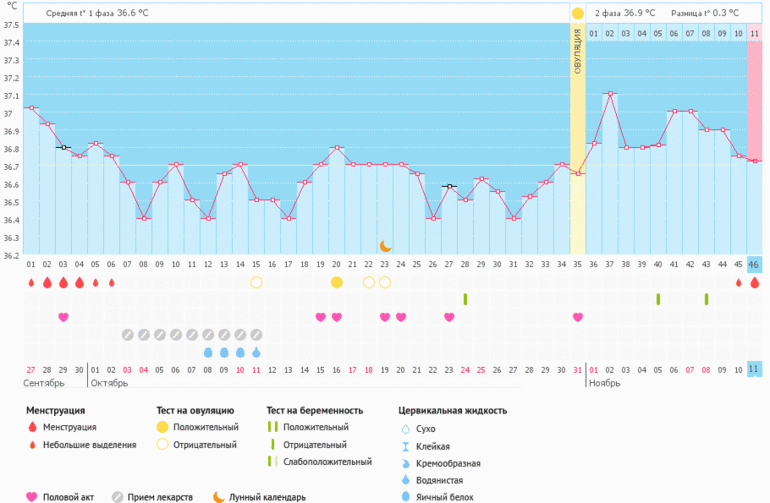Viewport: 770px width, 503px height.
Task: Select the 37.1 peak data point on day 37
Action: pyautogui.click(x=610, y=93)
